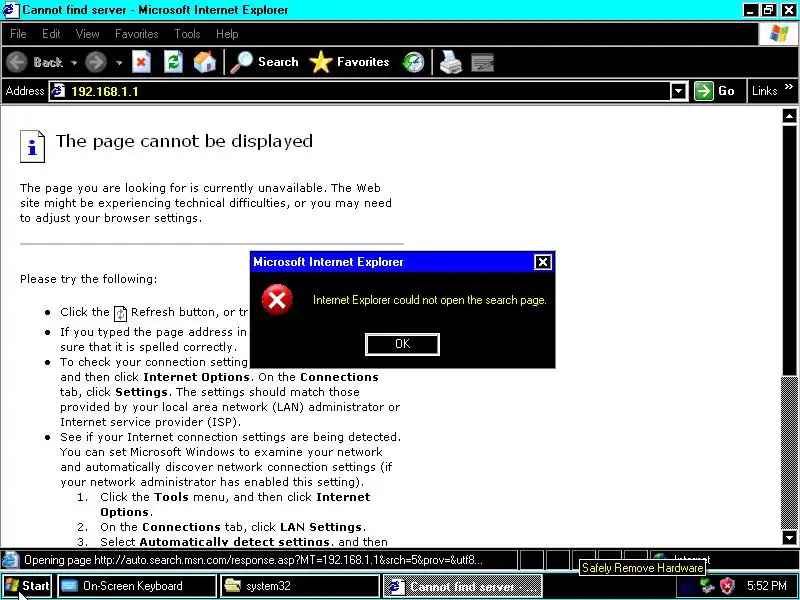Image resolution: width=800 pixels, height=600 pixels.
Task: Refresh the page with toolbar icon
Action: click(x=173, y=62)
